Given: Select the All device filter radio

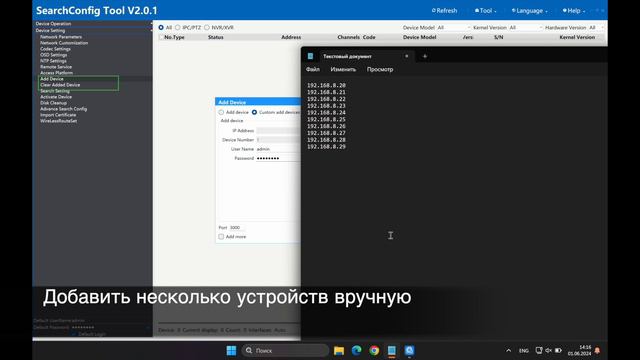Looking at the screenshot, I should (x=161, y=27).
